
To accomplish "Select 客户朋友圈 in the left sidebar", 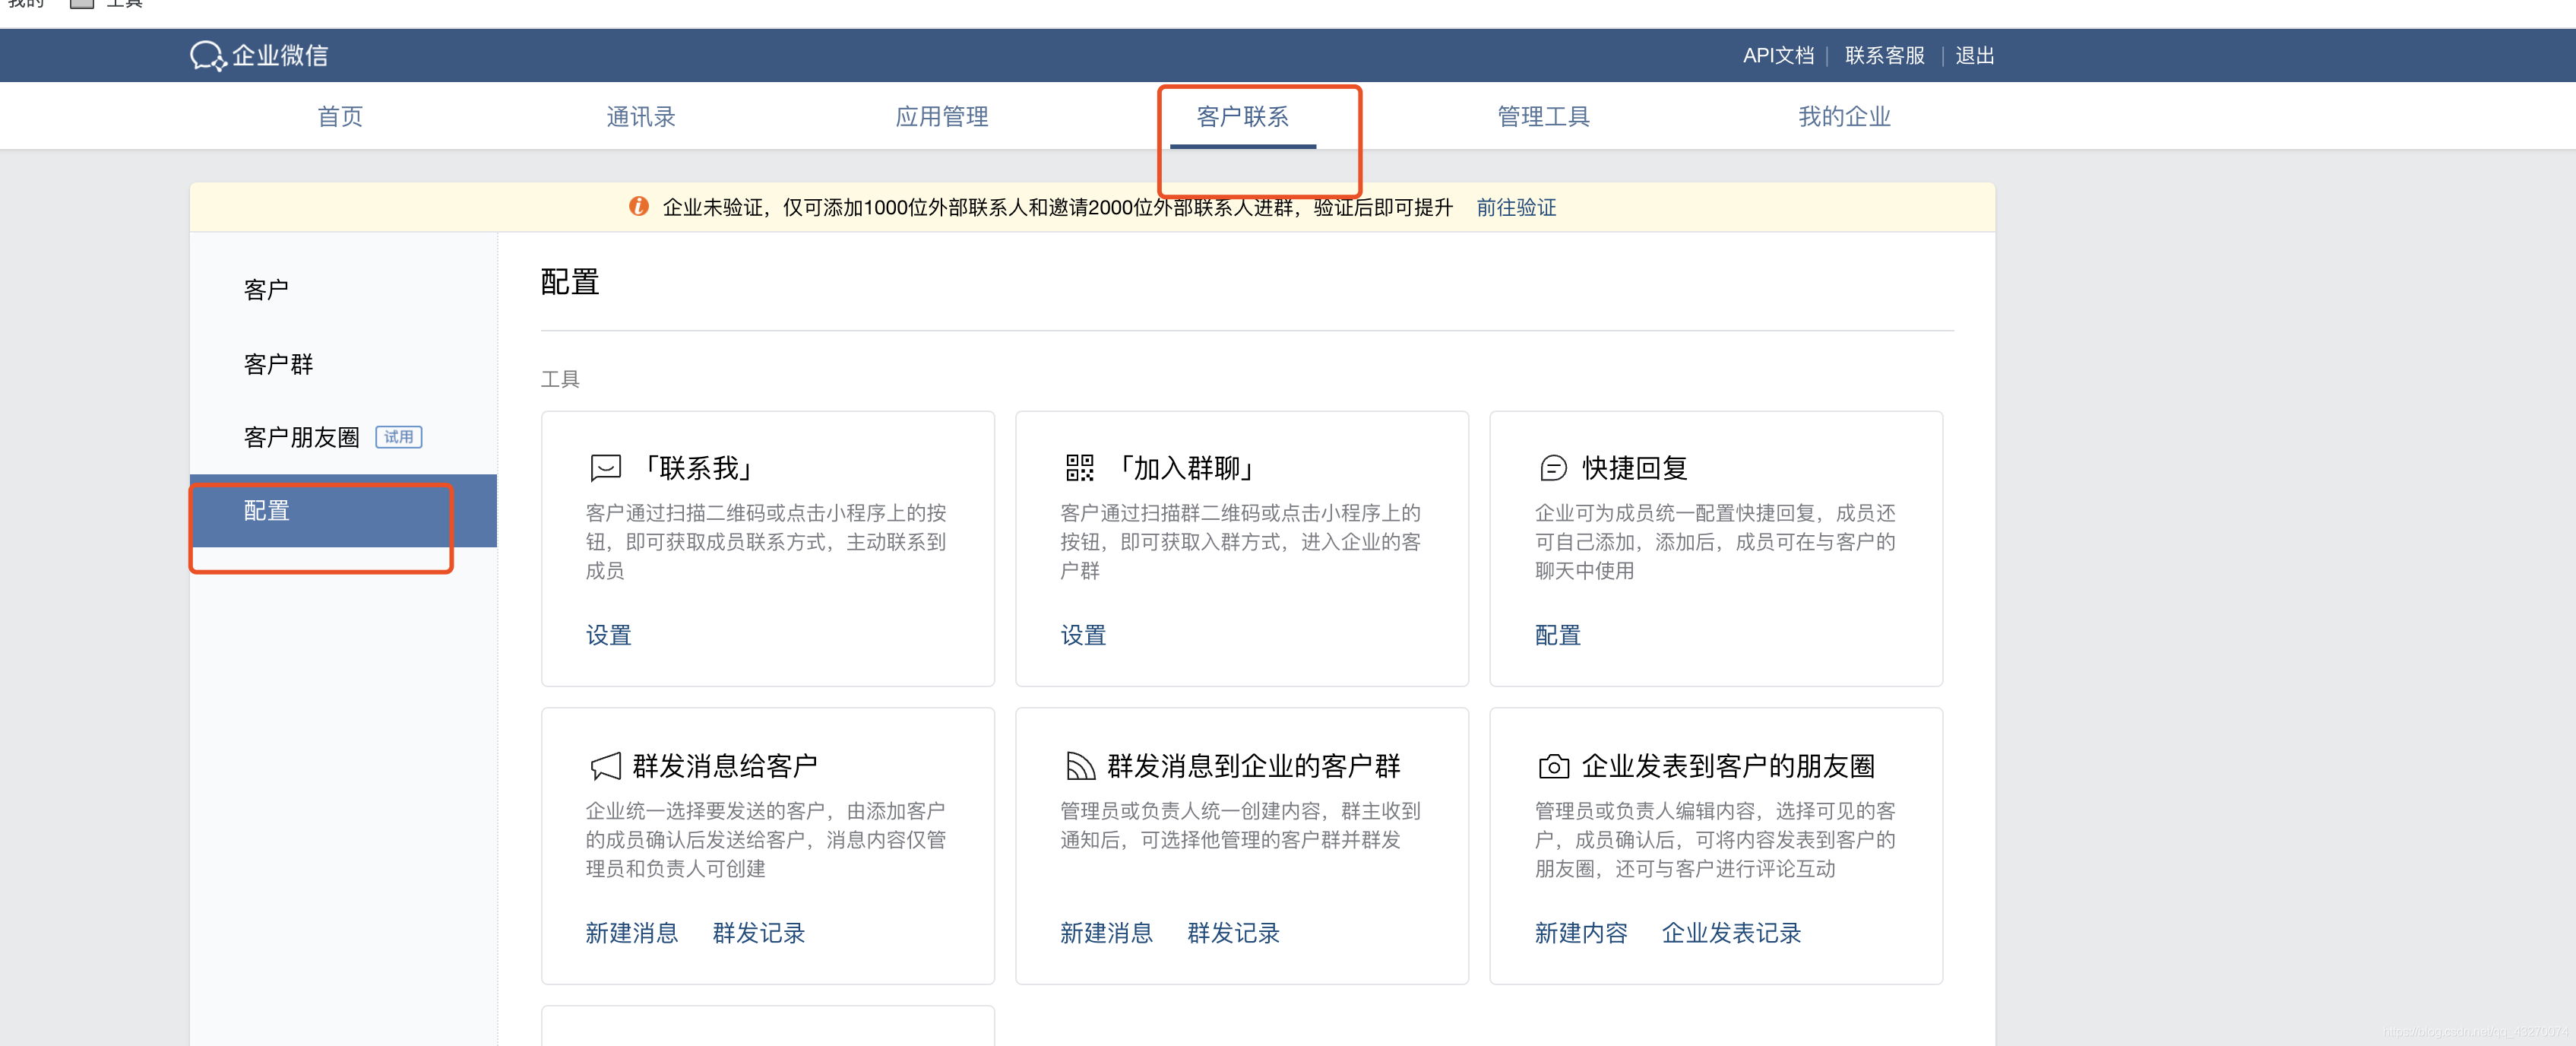I will (301, 437).
